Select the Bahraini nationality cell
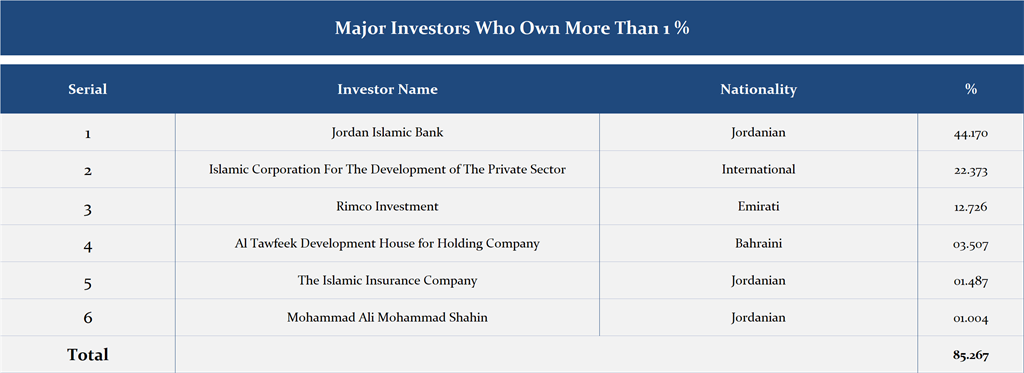Image resolution: width=1024 pixels, height=373 pixels. click(x=758, y=244)
